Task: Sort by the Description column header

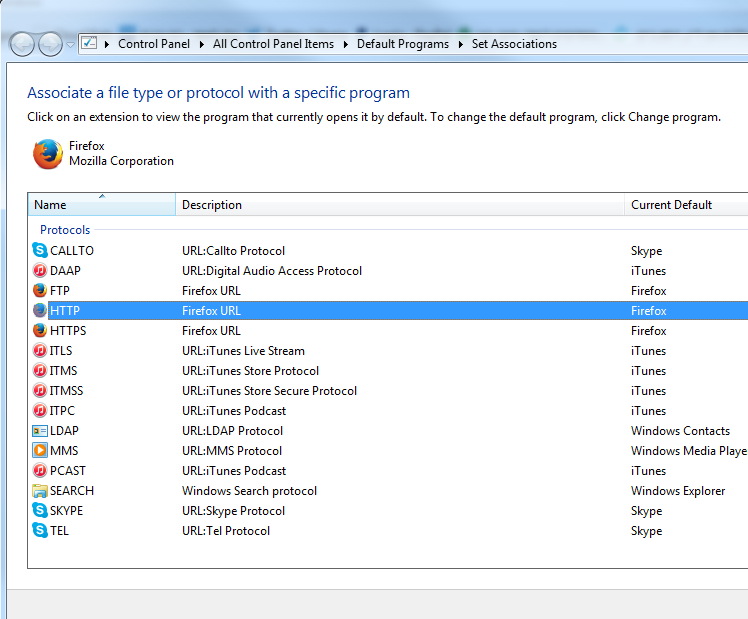Action: (x=400, y=205)
